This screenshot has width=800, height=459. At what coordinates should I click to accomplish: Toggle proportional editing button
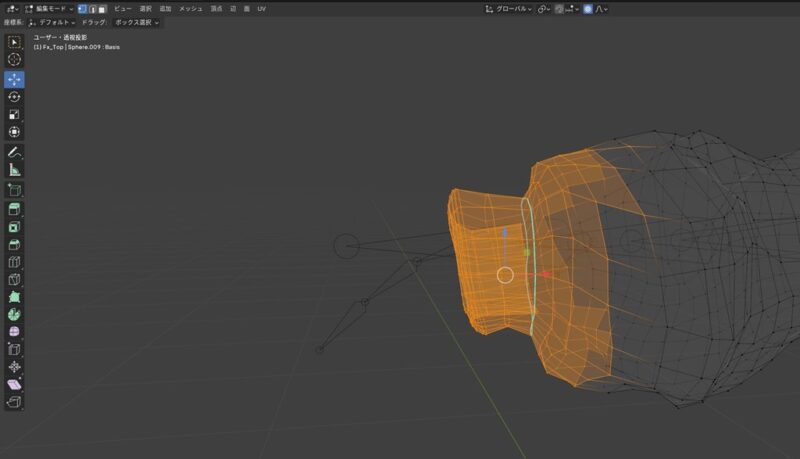tap(588, 8)
